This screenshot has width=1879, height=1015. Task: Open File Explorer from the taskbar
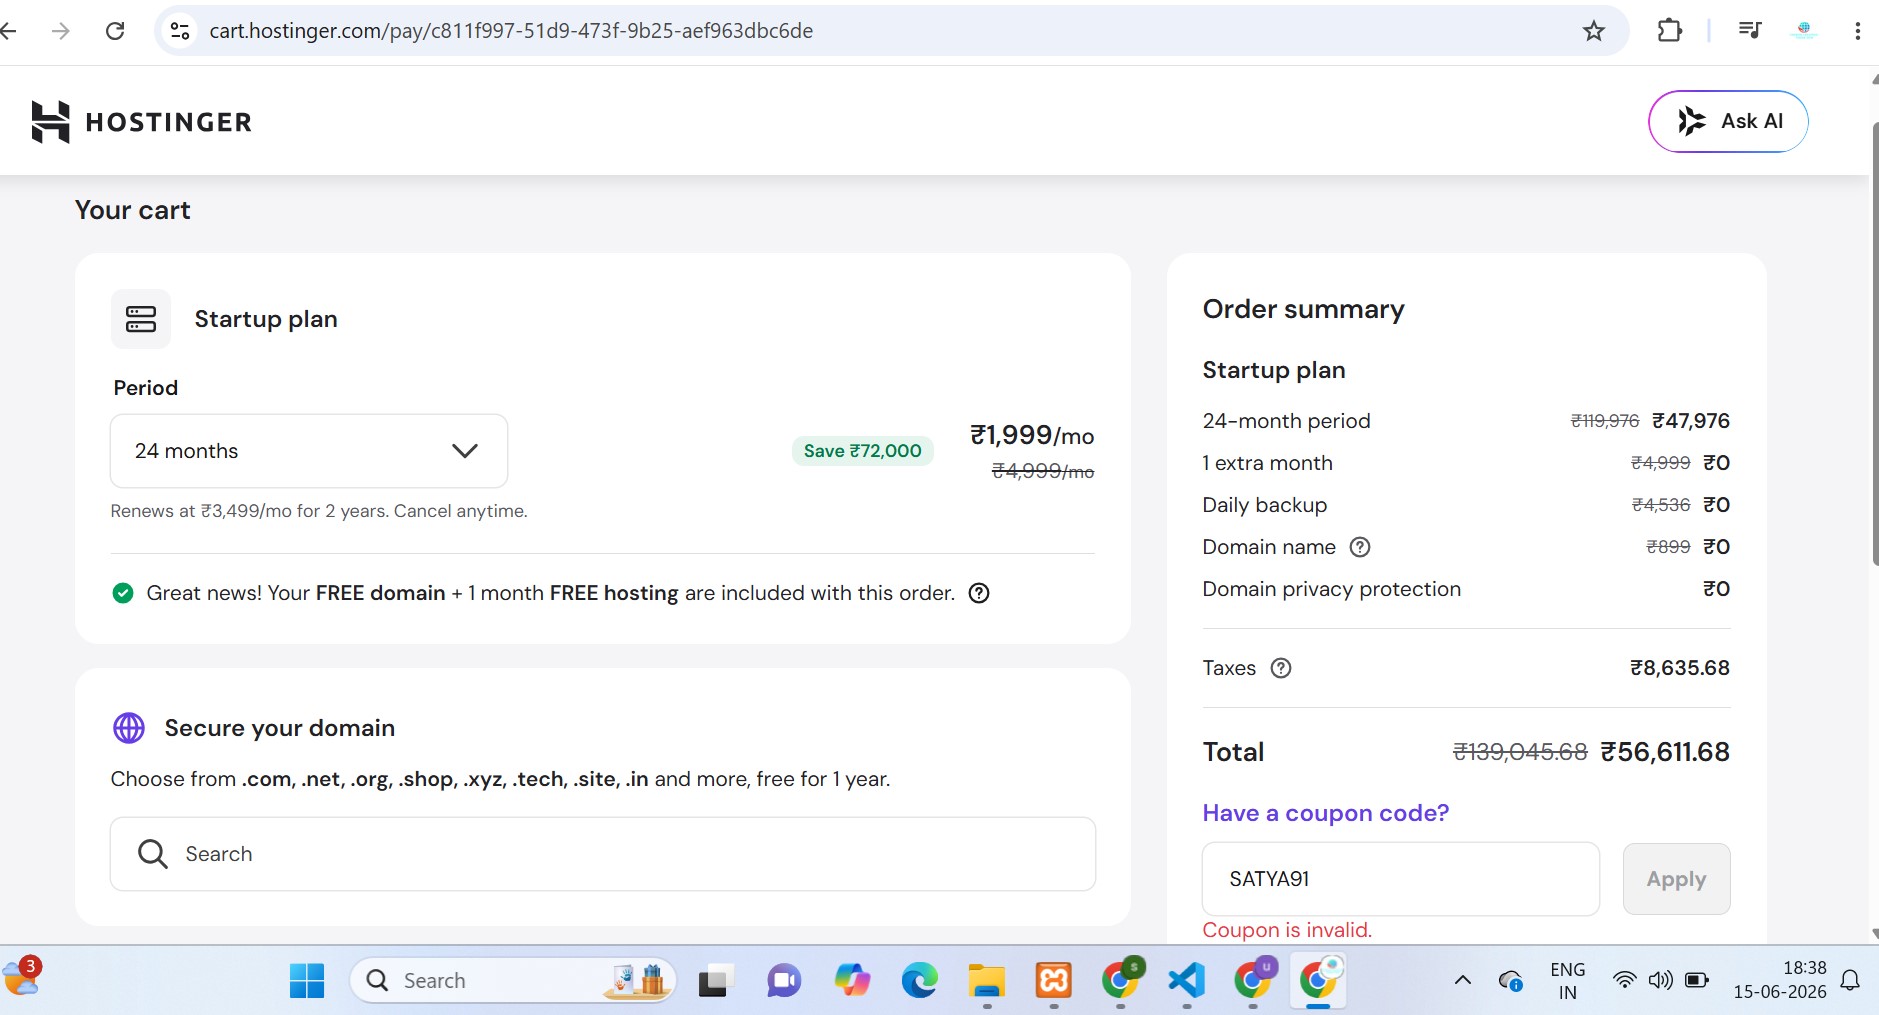[987, 981]
